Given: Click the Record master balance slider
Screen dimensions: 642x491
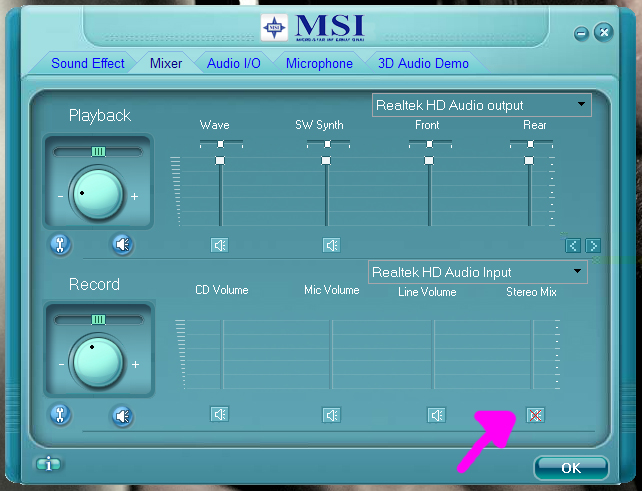Looking at the screenshot, I should (x=98, y=319).
